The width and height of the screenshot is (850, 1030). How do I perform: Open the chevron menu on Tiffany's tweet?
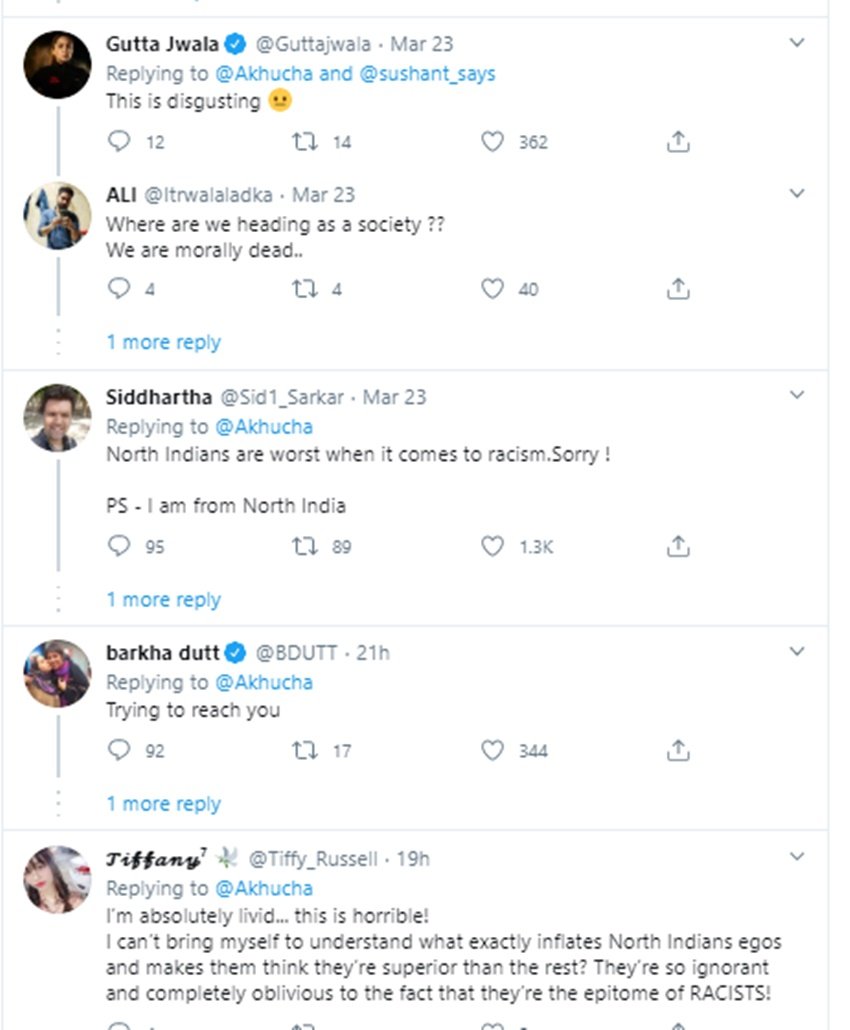coord(797,856)
